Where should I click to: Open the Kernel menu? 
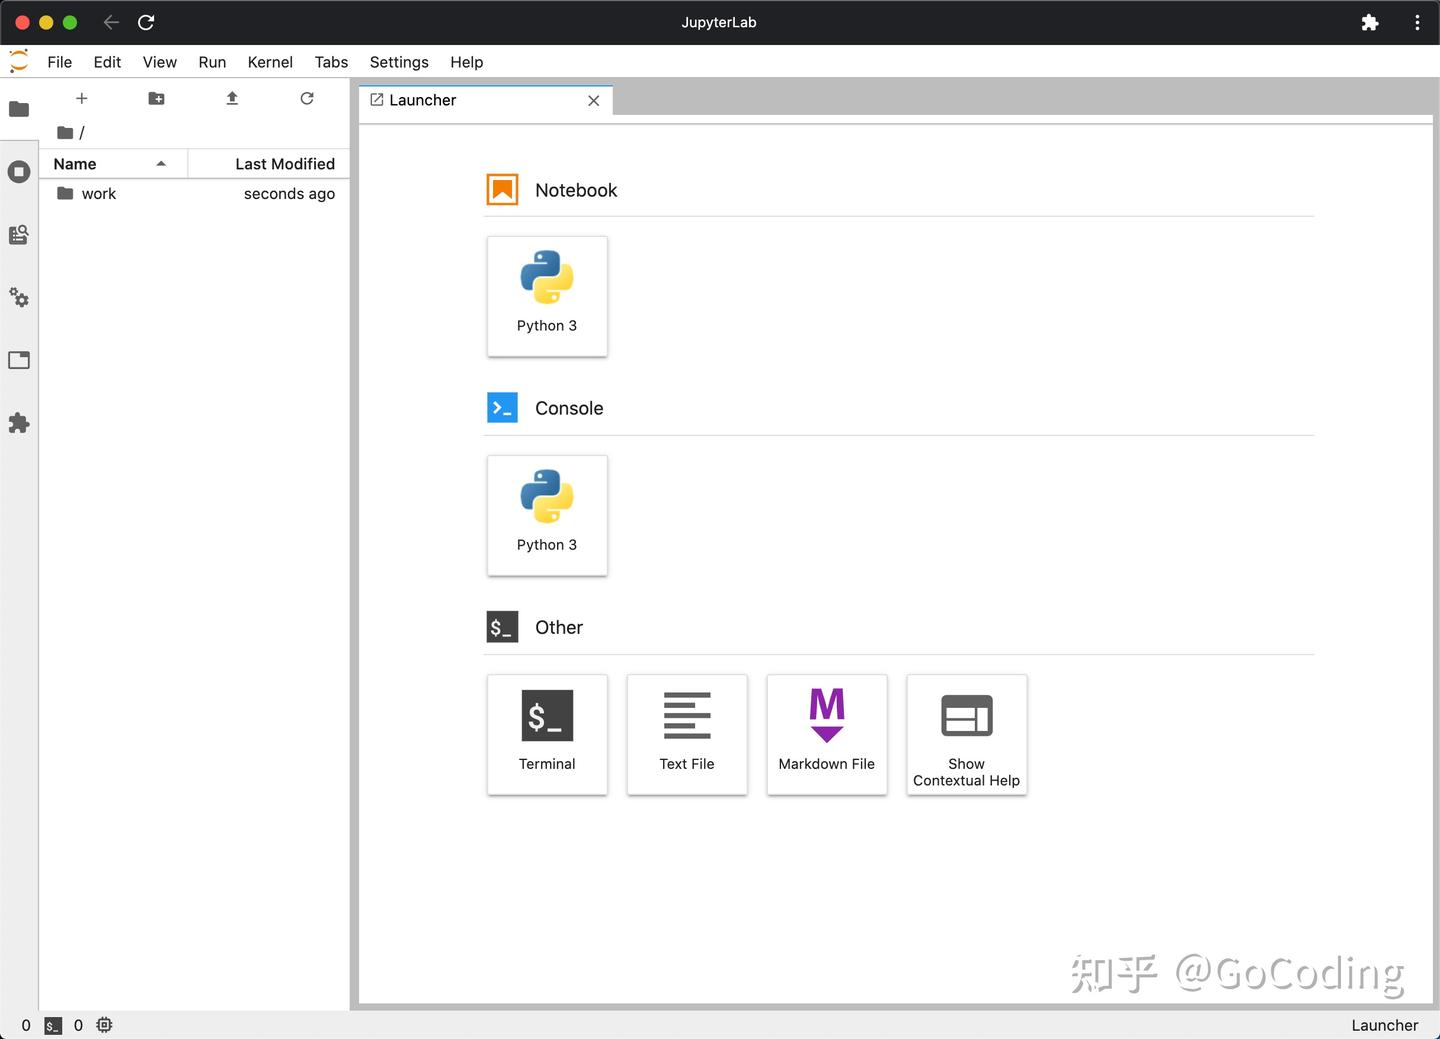coord(270,62)
